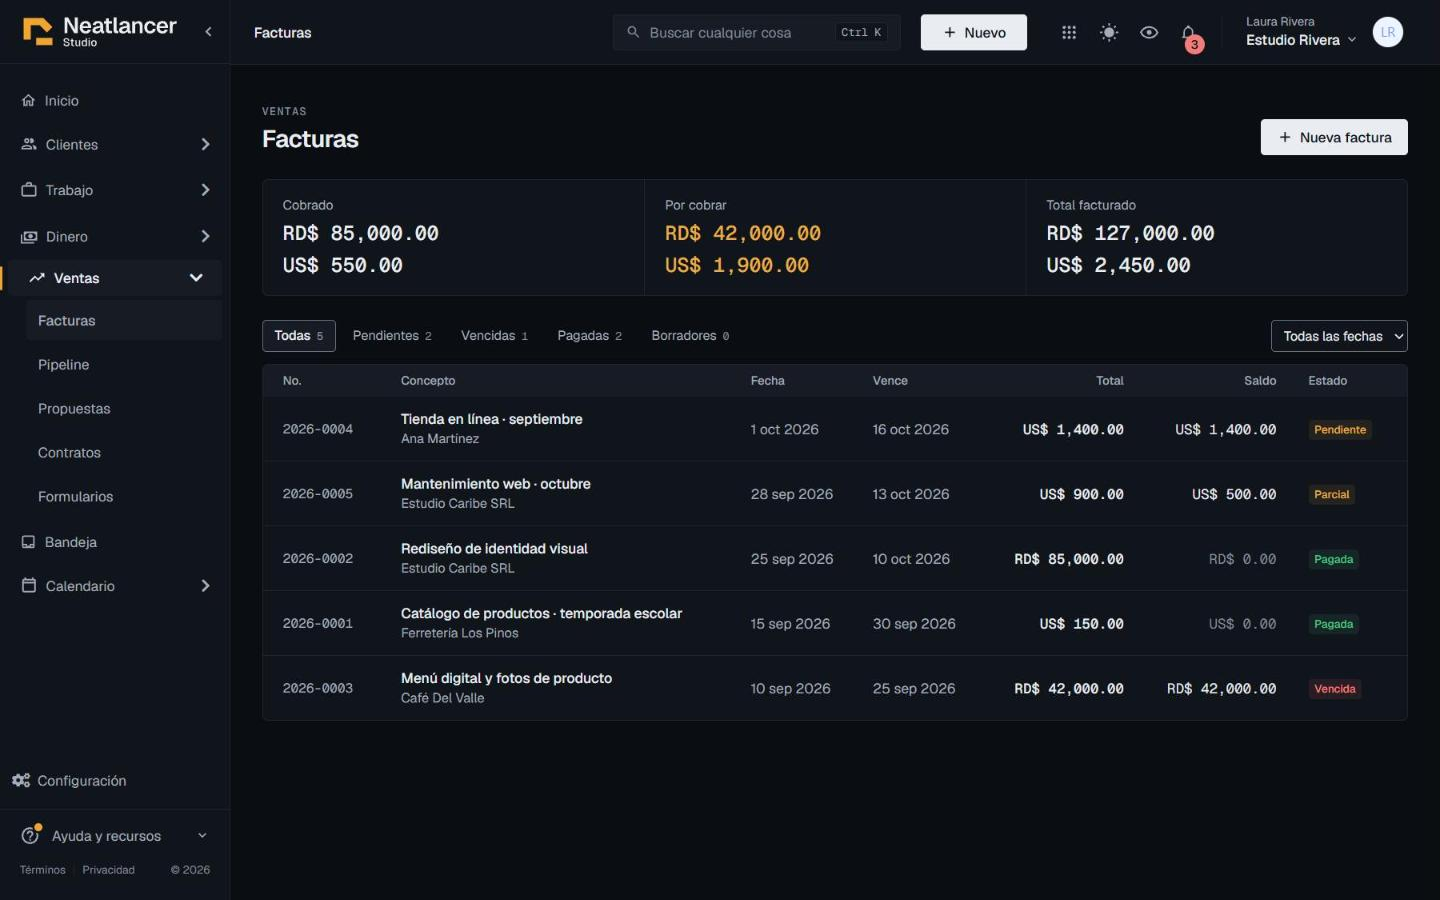The width and height of the screenshot is (1440, 900).
Task: Click the Clientes people icon
Action: [29, 145]
